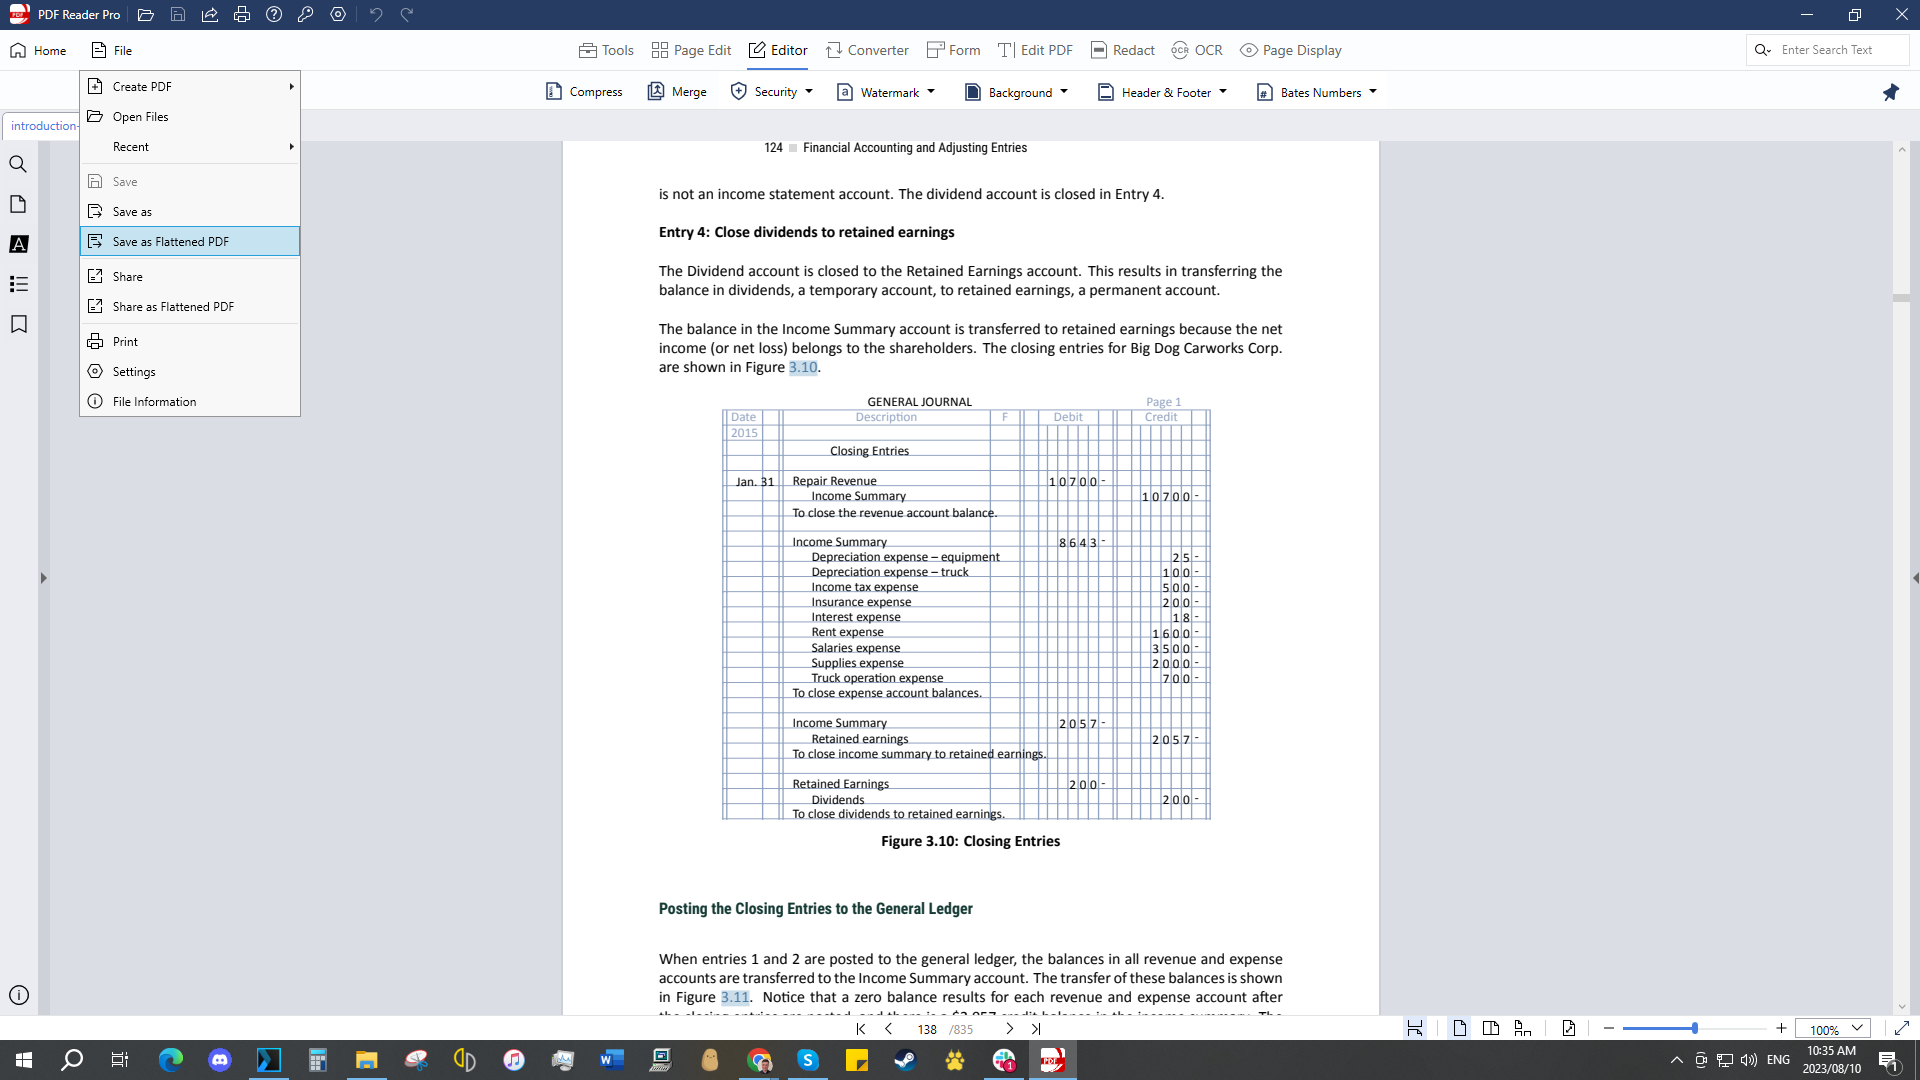Click the info icon at sidebar bottom
This screenshot has width=1920, height=1080.
tap(18, 995)
